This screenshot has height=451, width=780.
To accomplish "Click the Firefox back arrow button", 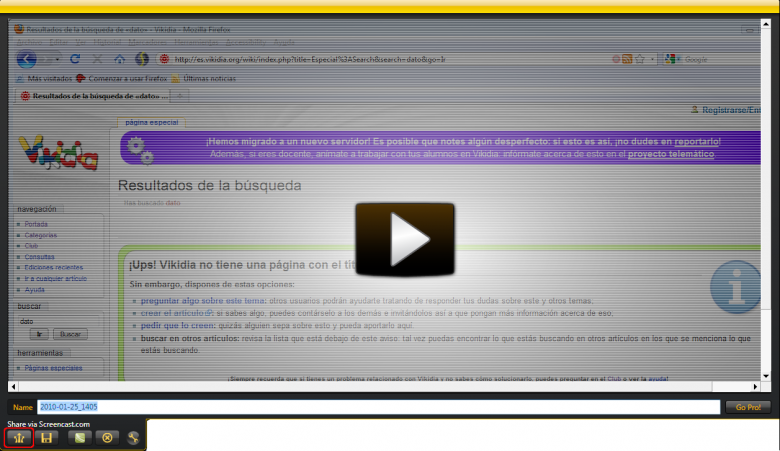I will [30, 60].
